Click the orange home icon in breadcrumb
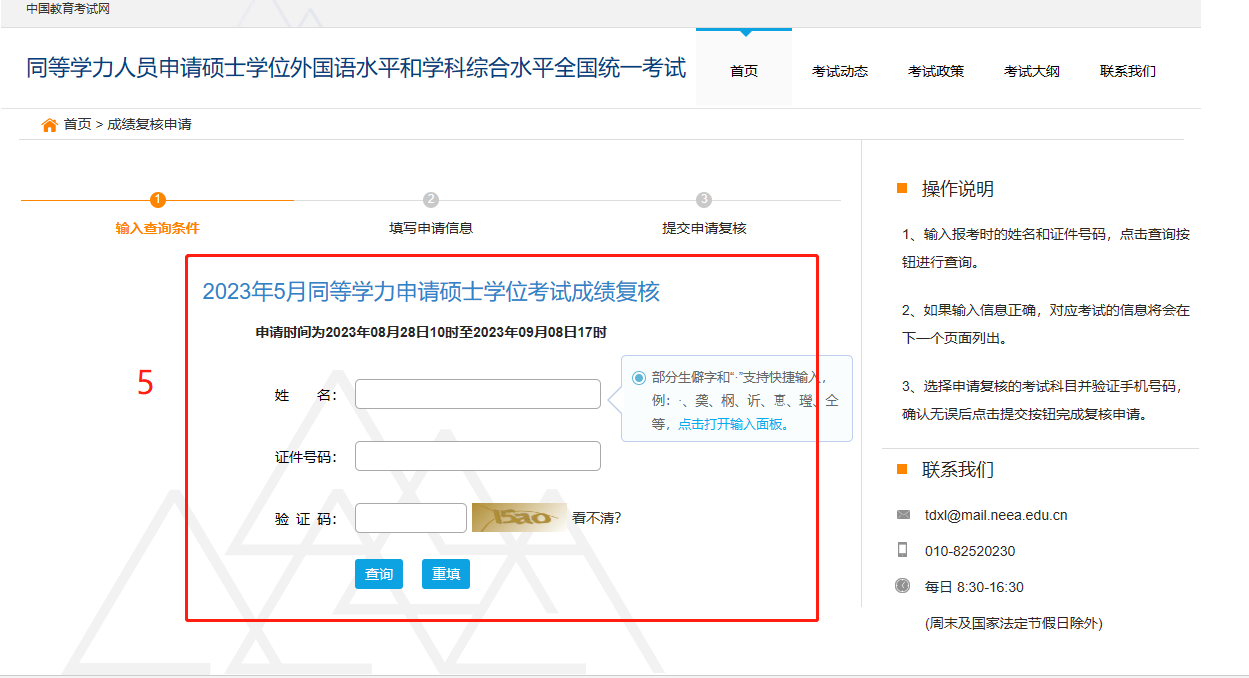 tap(49, 125)
